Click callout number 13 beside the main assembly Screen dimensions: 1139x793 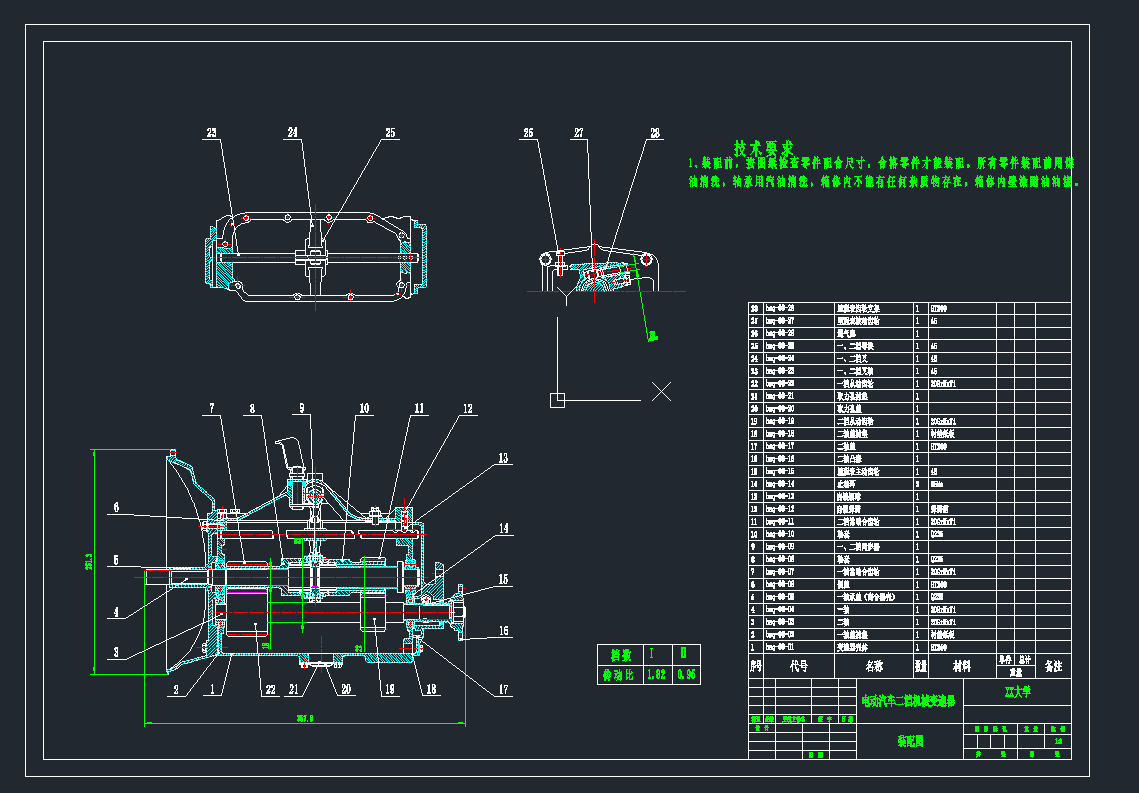pos(503,458)
